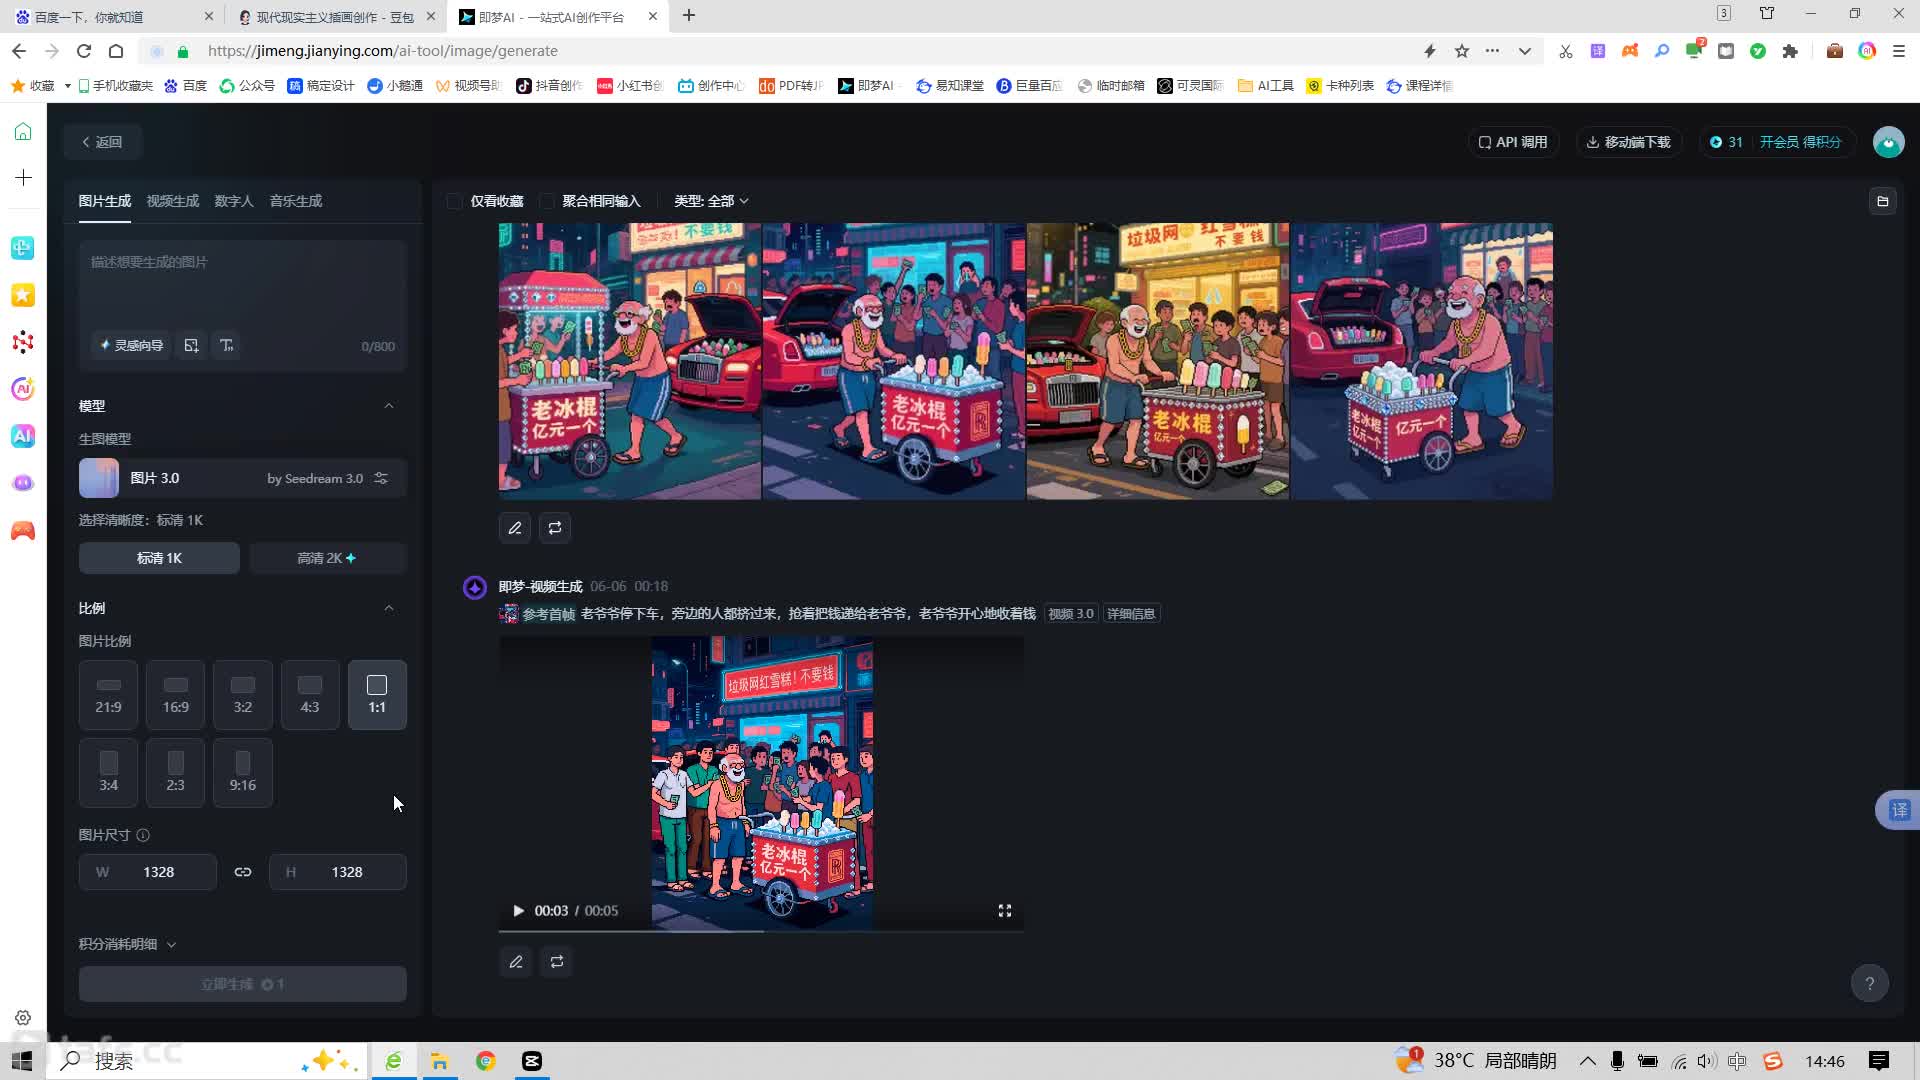Click the regenerate icon below the image grid
1920x1080 pixels.
[x=555, y=528]
